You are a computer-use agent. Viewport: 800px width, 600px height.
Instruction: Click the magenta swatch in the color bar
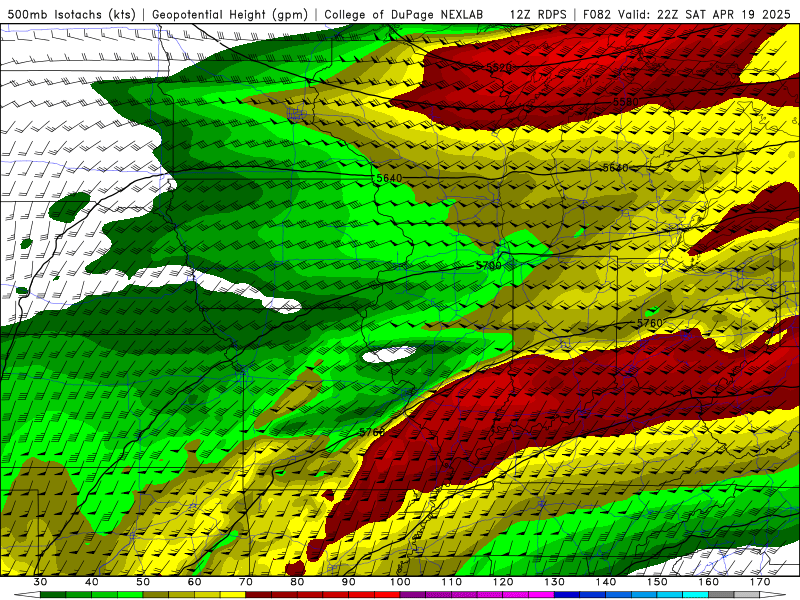(x=541, y=594)
